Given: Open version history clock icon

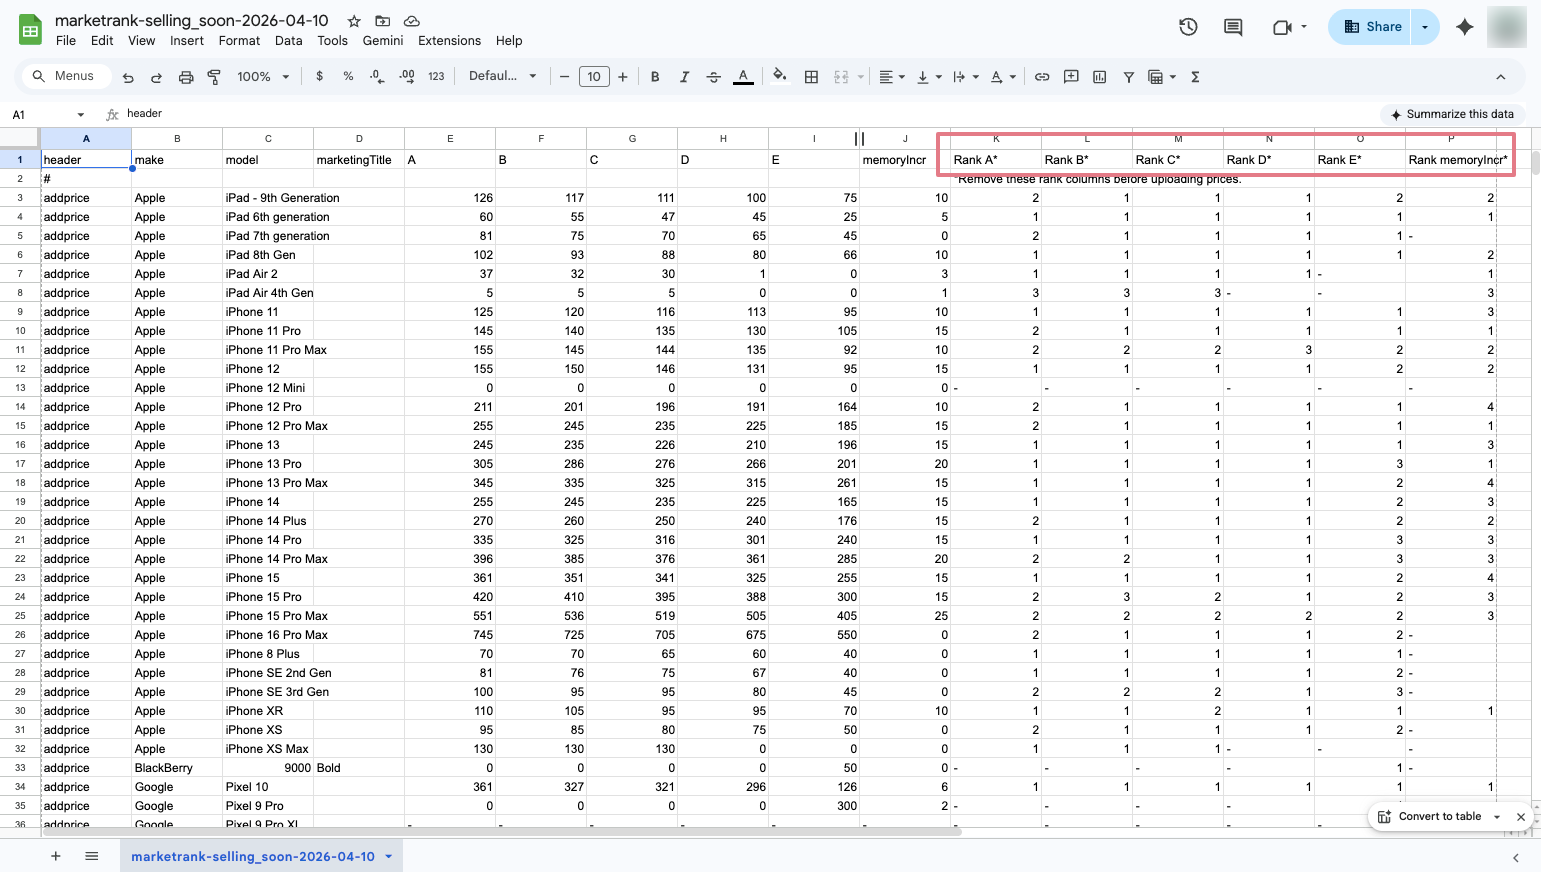Looking at the screenshot, I should (1188, 27).
